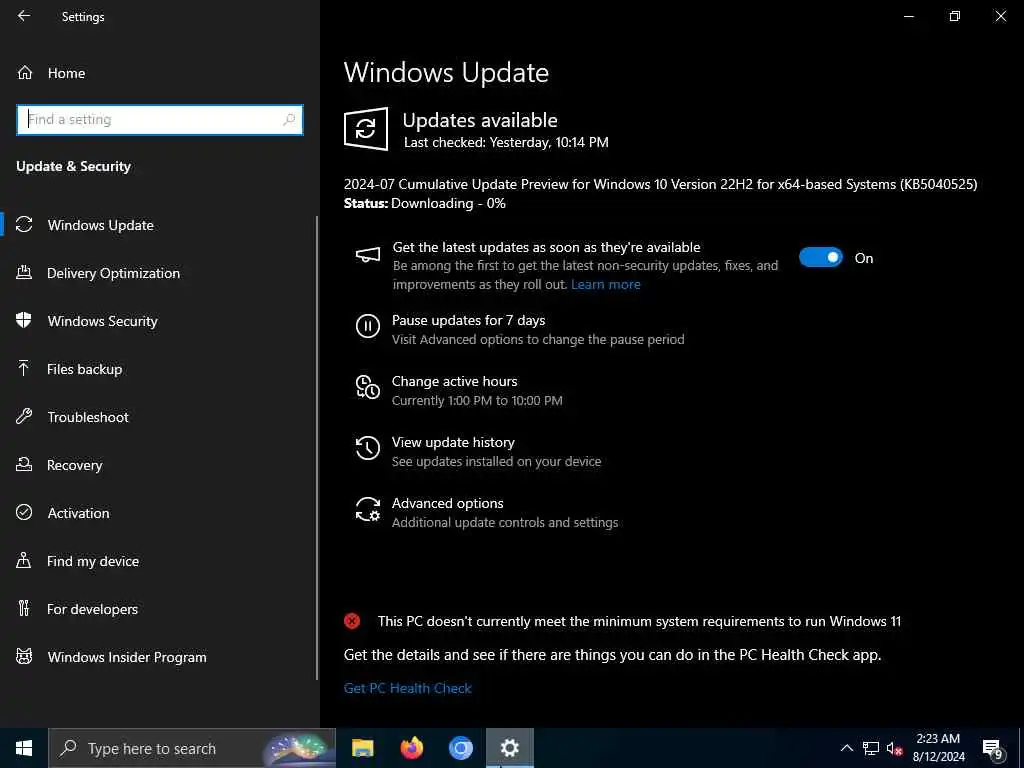Click the pause icon beside Pause updates
The height and width of the screenshot is (768, 1024).
click(x=368, y=325)
